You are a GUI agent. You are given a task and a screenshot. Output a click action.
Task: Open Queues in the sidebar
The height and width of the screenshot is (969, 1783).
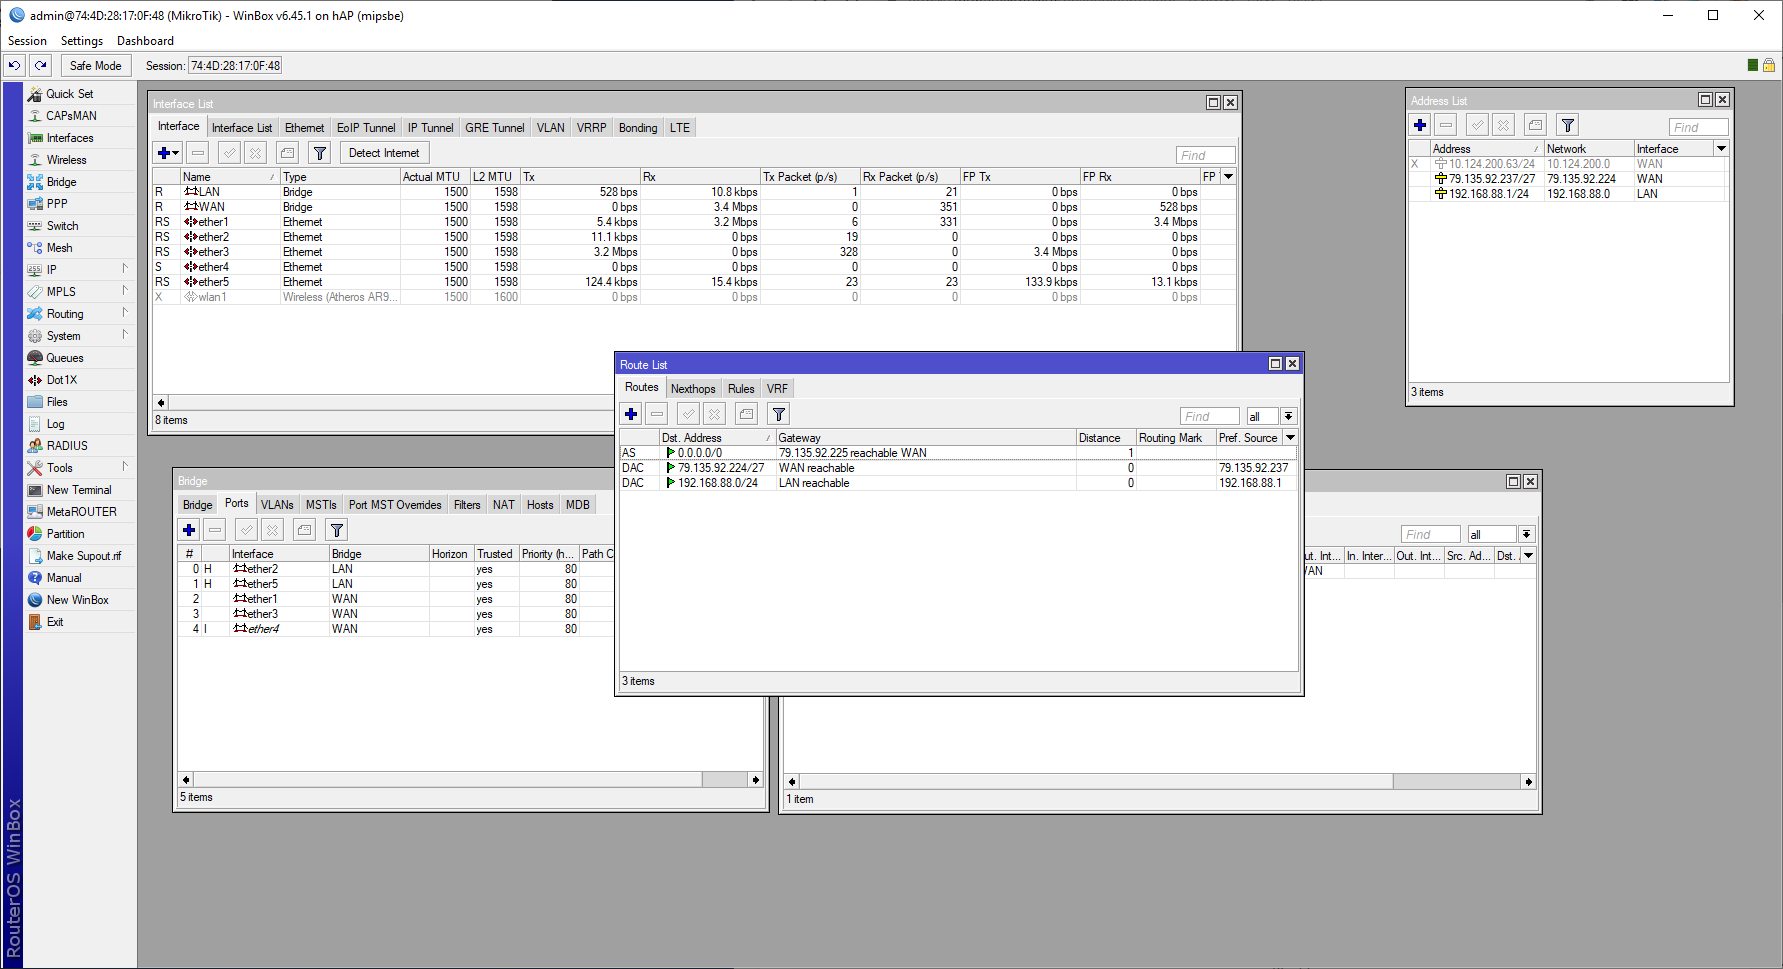65,358
